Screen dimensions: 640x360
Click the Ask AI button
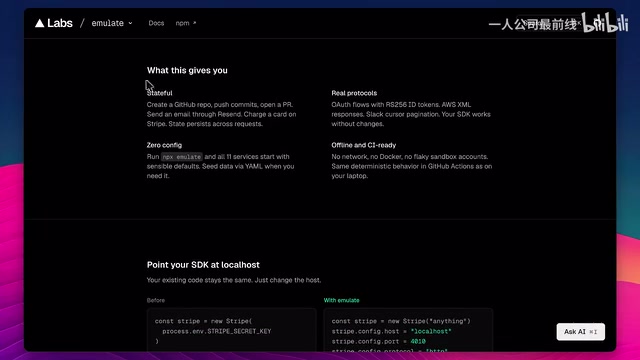click(580, 332)
